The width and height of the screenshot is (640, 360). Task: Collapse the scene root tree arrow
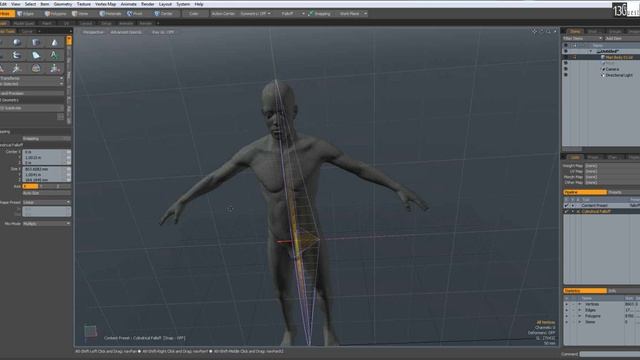(x=590, y=51)
